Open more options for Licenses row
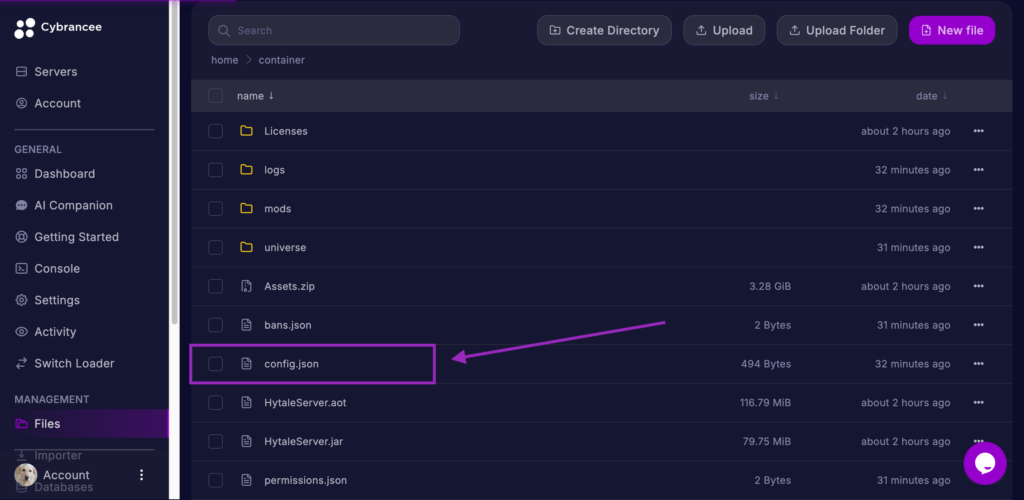The image size is (1024, 500). point(978,131)
